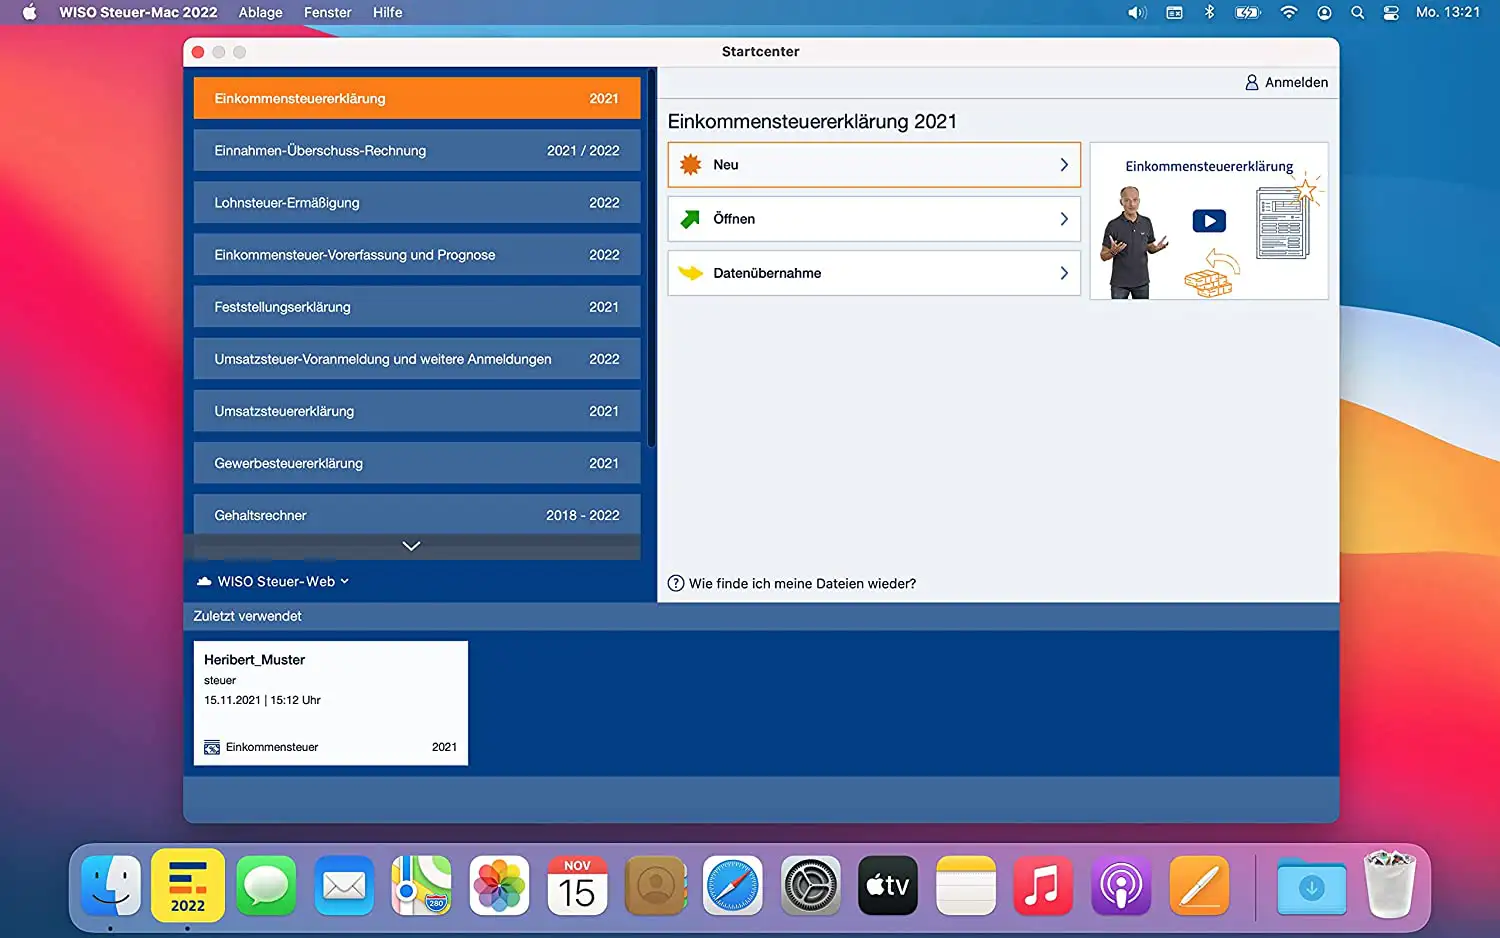1500x938 pixels.
Task: Open the Hilfe menu
Action: coord(387,13)
